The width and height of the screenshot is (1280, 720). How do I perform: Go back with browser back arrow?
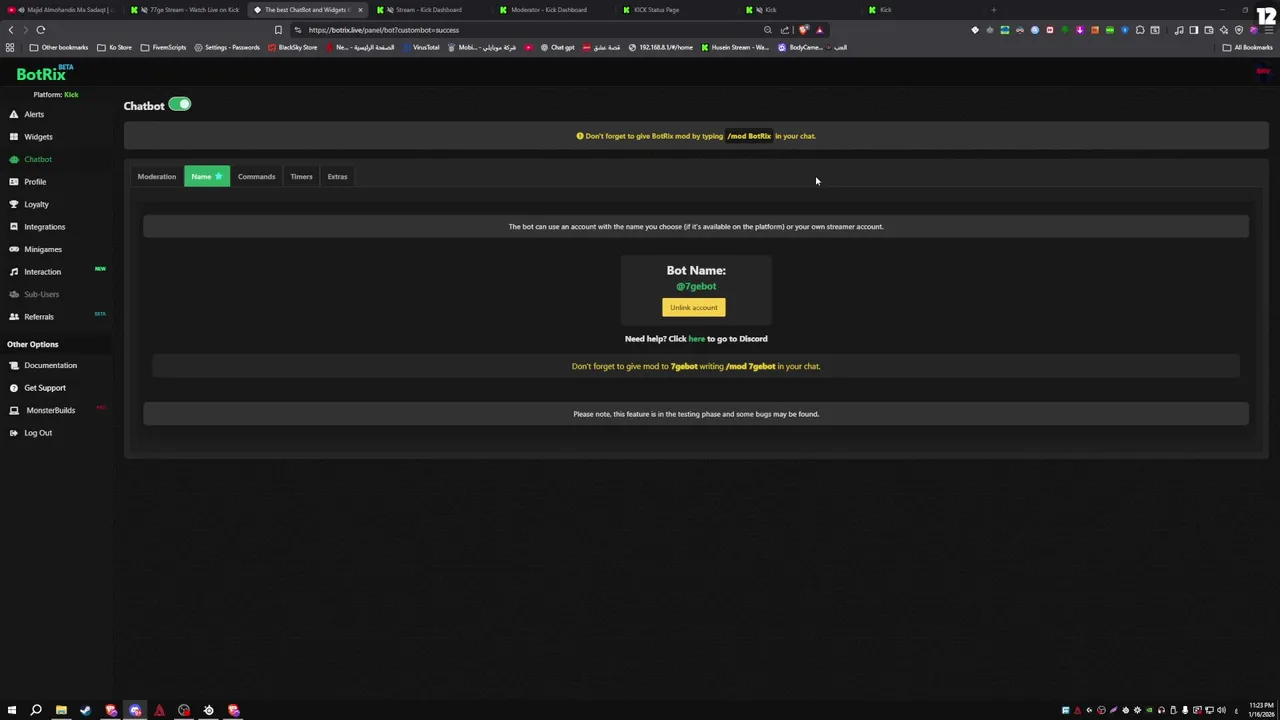point(11,30)
